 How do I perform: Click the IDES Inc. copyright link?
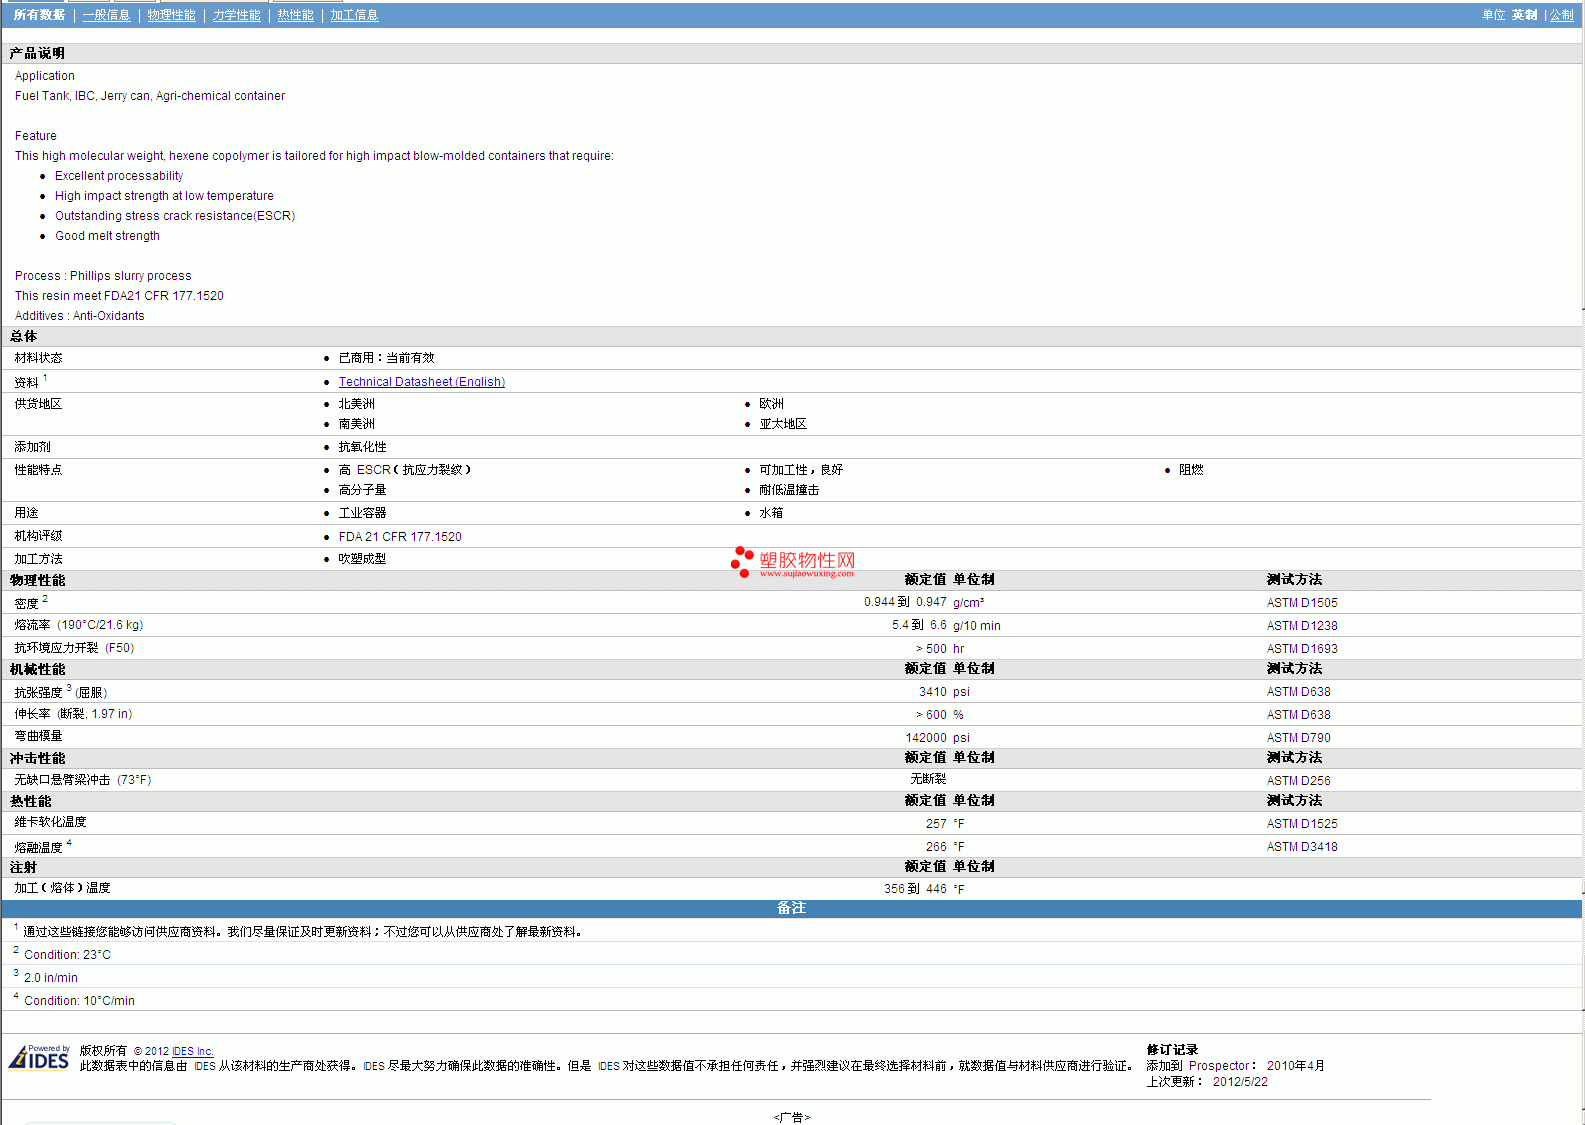click(x=193, y=1051)
